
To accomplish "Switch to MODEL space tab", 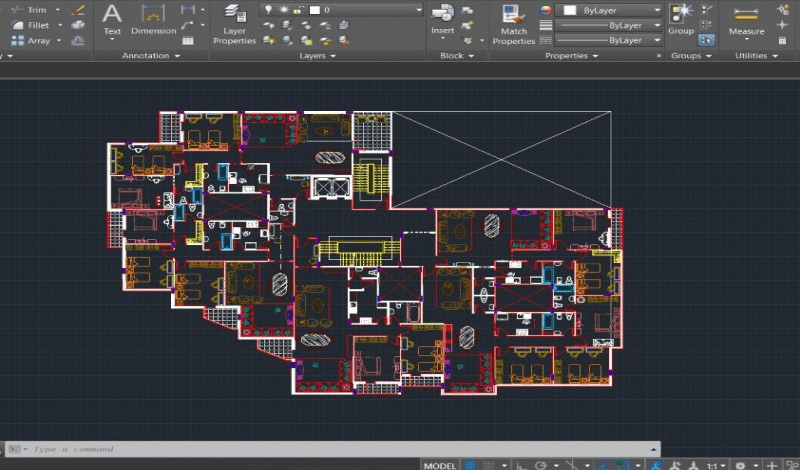I will pyautogui.click(x=440, y=465).
